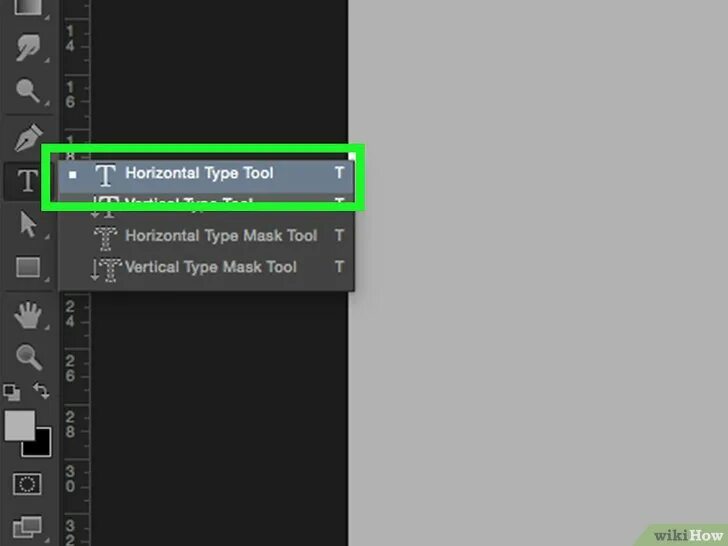Viewport: 728px width, 546px height.
Task: Reset default foreground and background colors
Action: pos(12,392)
